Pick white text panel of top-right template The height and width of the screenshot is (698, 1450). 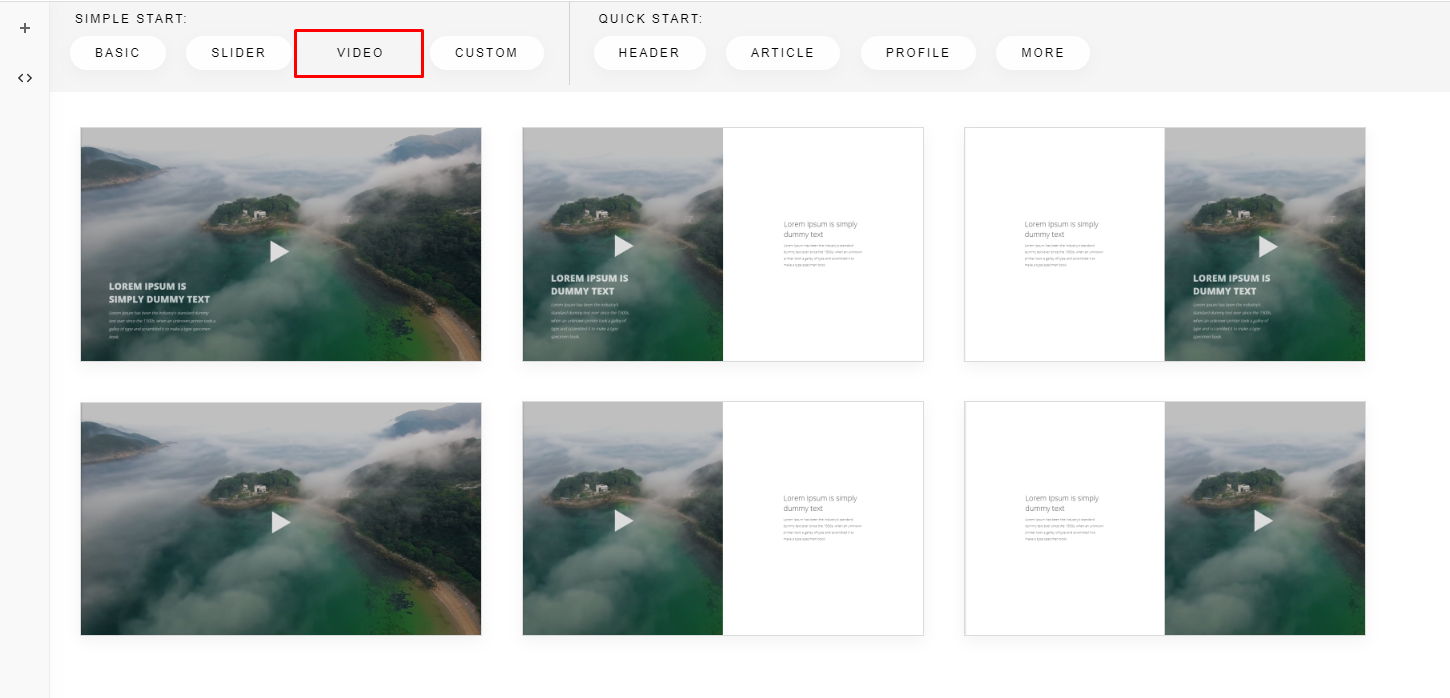tap(1064, 244)
